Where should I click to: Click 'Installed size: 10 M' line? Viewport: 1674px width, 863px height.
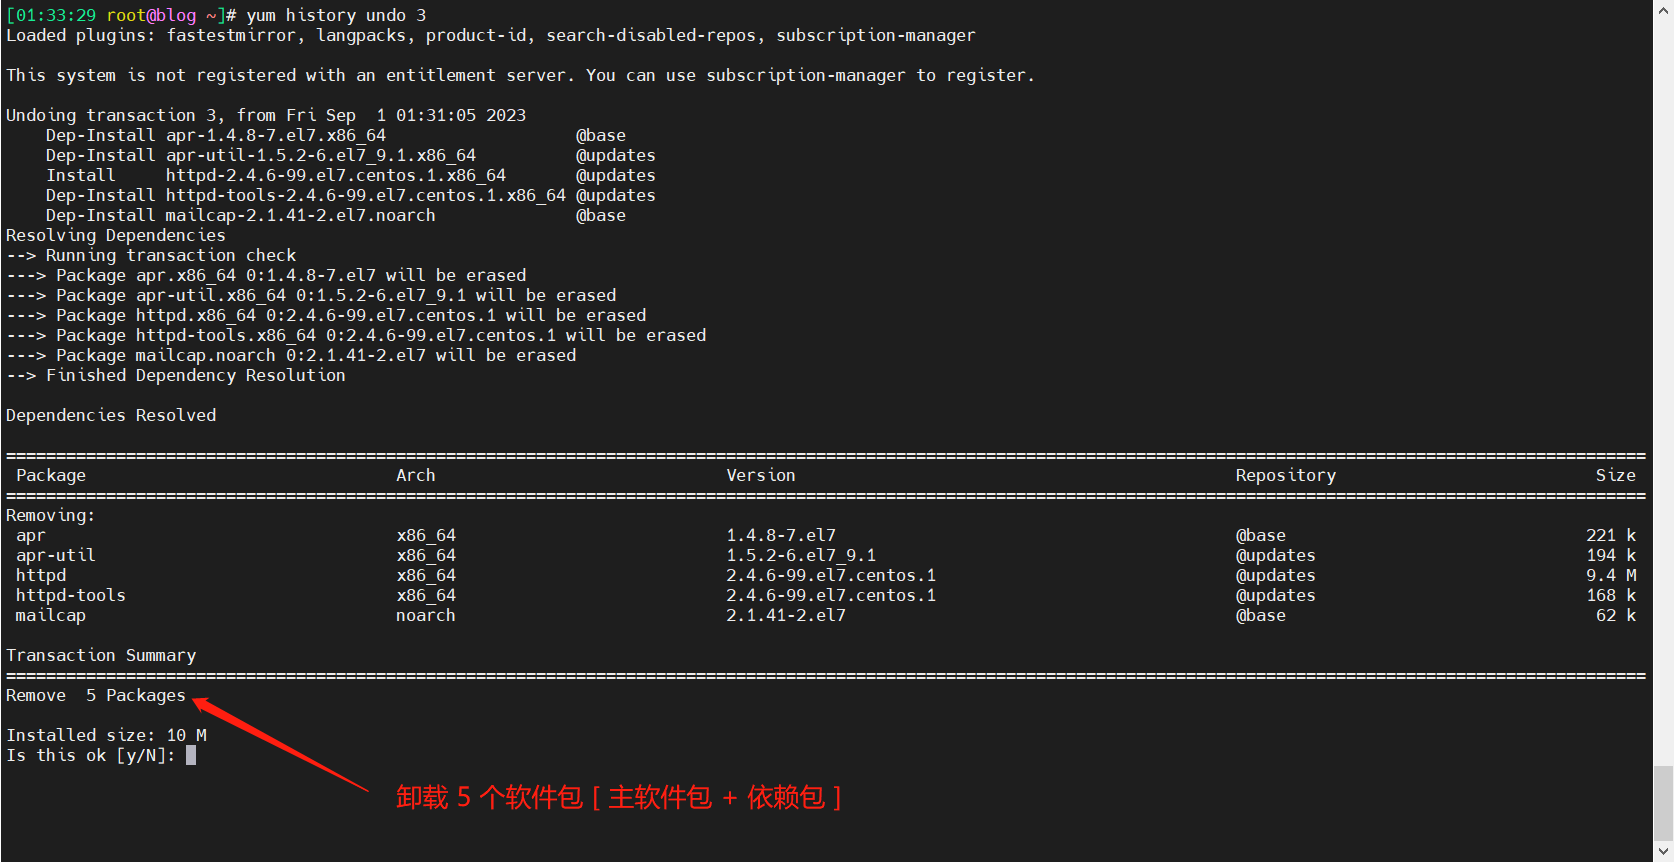[x=106, y=735]
